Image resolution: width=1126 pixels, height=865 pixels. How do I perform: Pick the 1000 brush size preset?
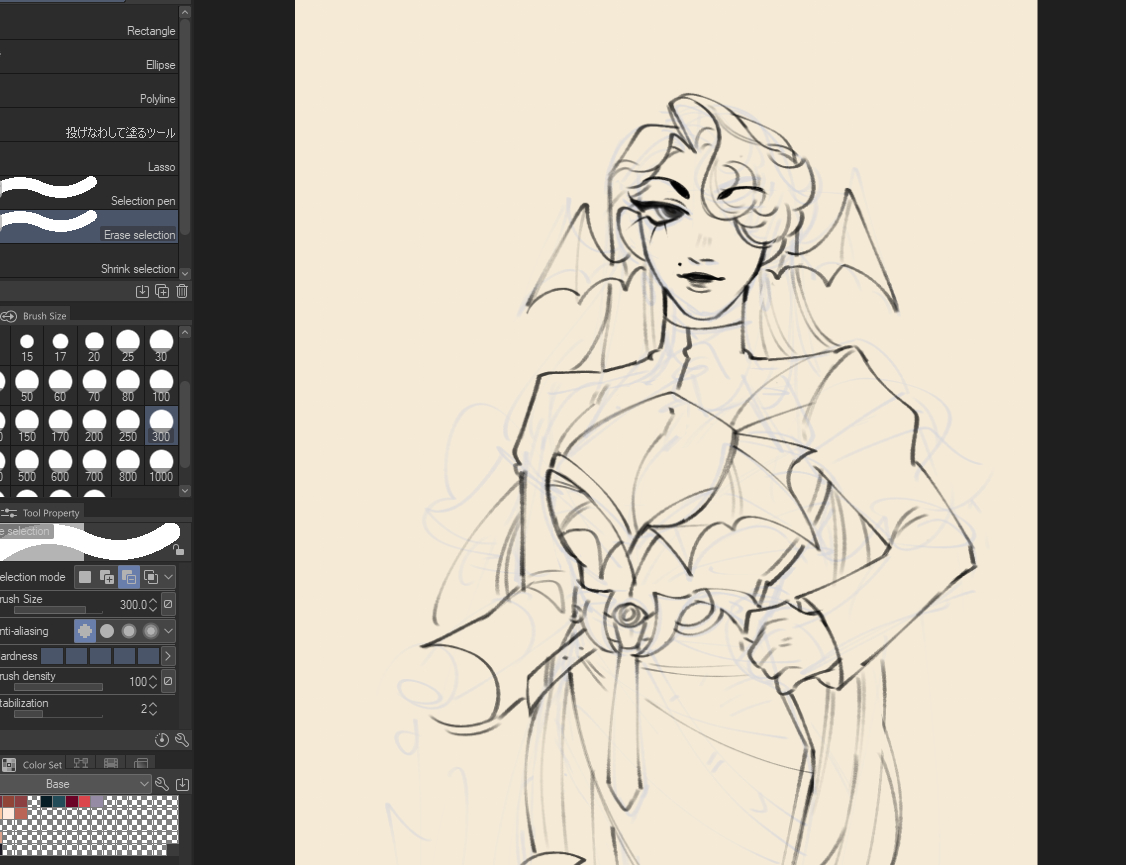(x=161, y=465)
